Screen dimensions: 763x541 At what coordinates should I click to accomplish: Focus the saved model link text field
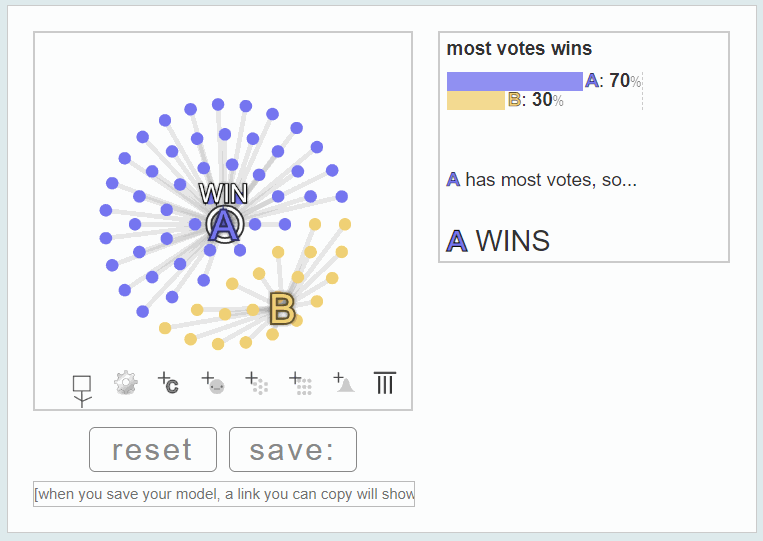click(x=224, y=494)
